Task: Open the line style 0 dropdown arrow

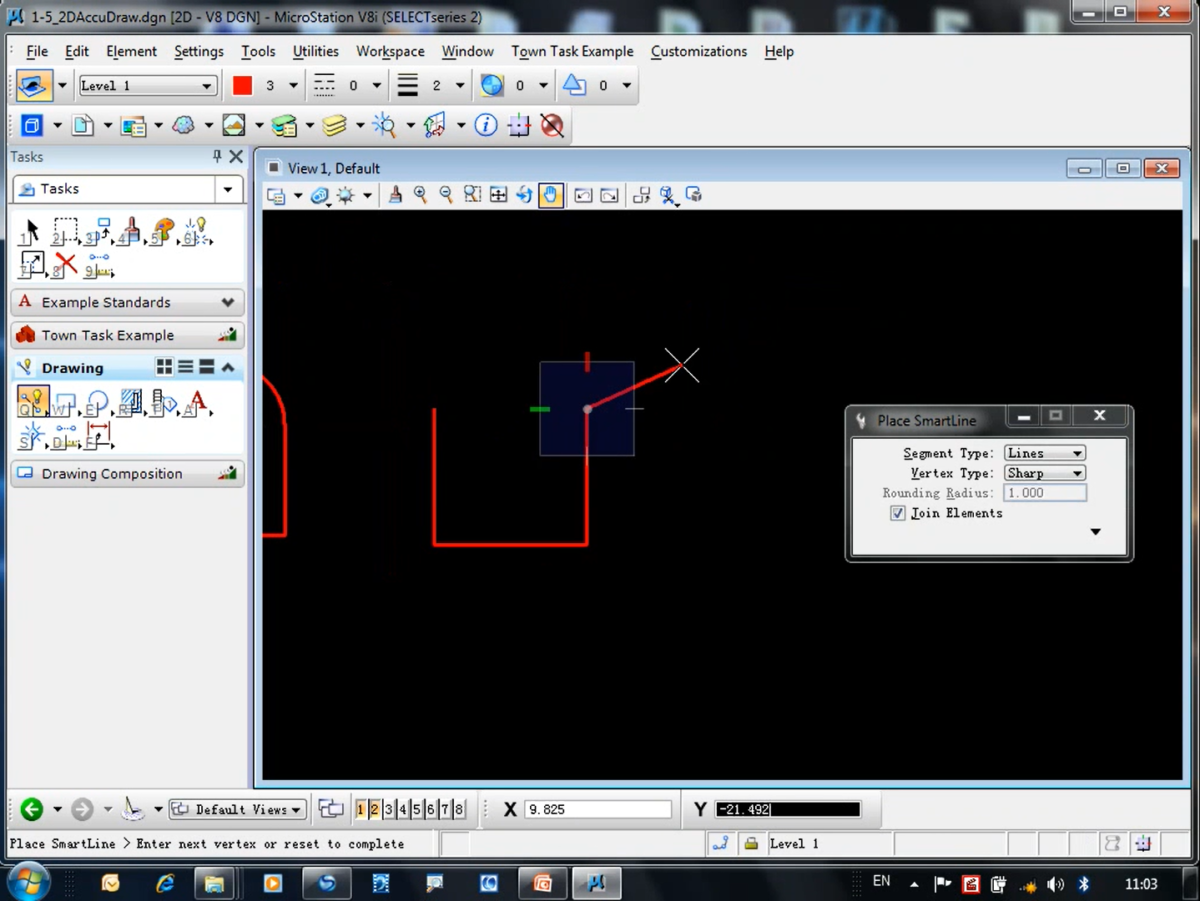Action: pos(377,86)
